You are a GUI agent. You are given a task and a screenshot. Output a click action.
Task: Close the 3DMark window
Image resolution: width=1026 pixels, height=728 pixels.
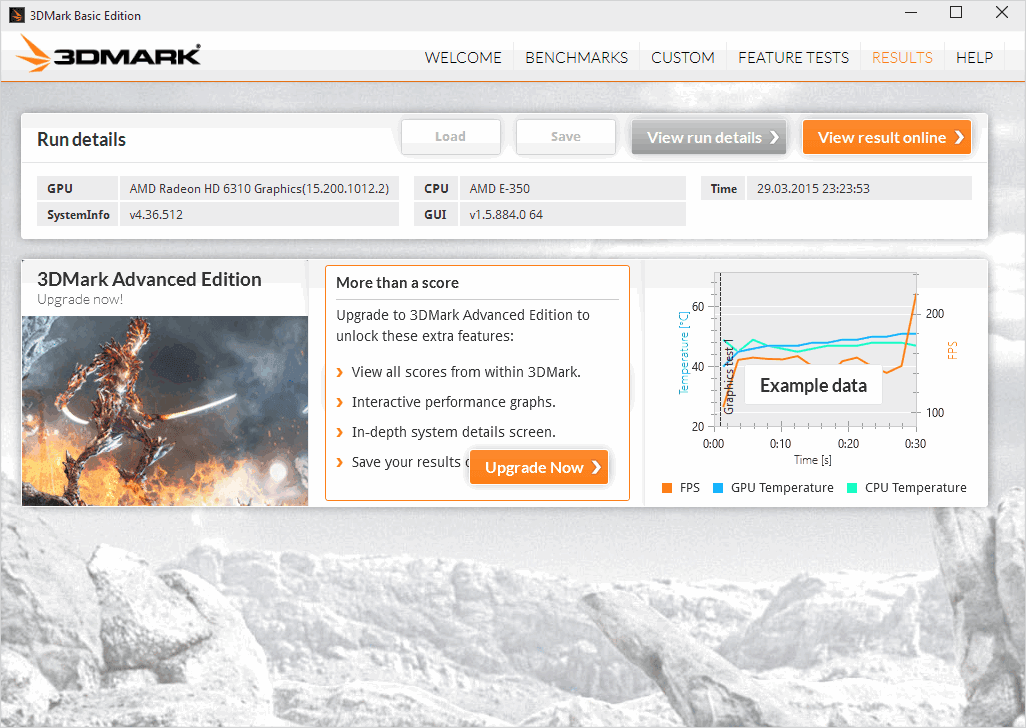click(x=1002, y=12)
